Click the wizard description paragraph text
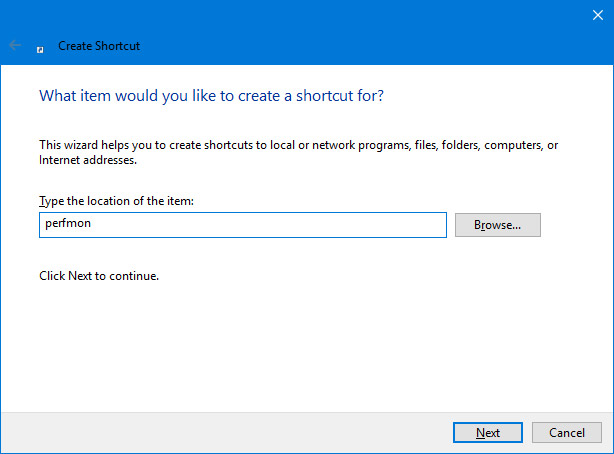Viewport: 614px width, 454px height. pyautogui.click(x=298, y=152)
